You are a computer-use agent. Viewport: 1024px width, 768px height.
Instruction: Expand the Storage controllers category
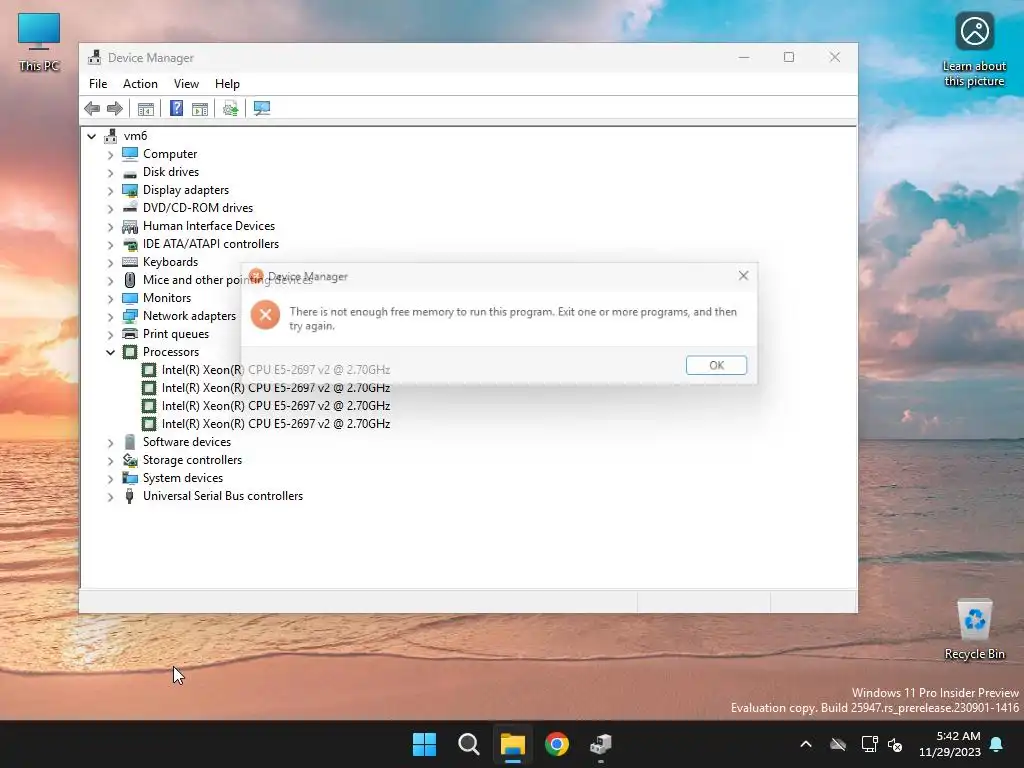point(110,461)
